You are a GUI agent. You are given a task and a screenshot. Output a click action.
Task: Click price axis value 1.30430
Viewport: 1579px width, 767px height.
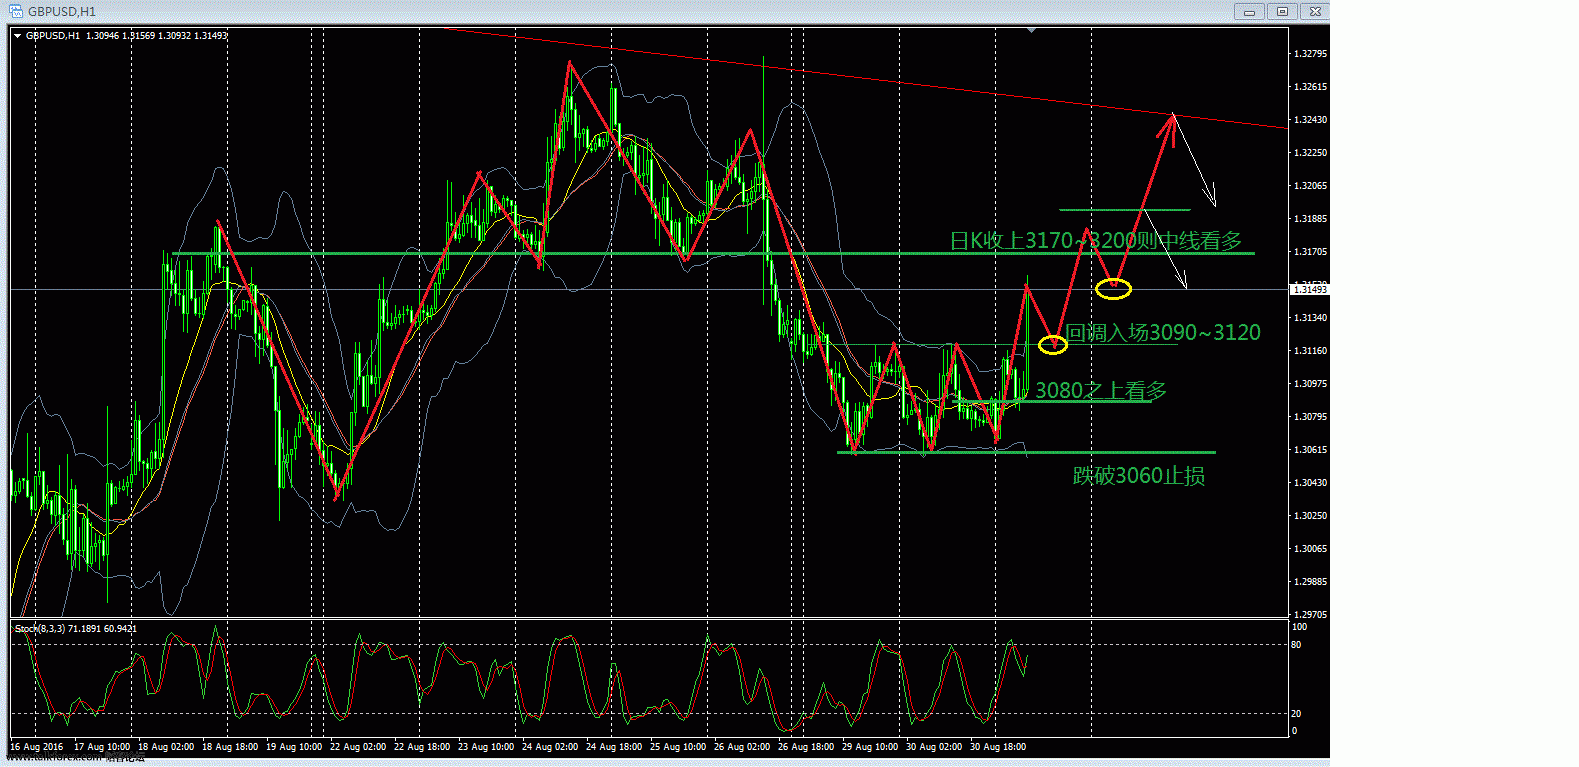[x=1310, y=483]
